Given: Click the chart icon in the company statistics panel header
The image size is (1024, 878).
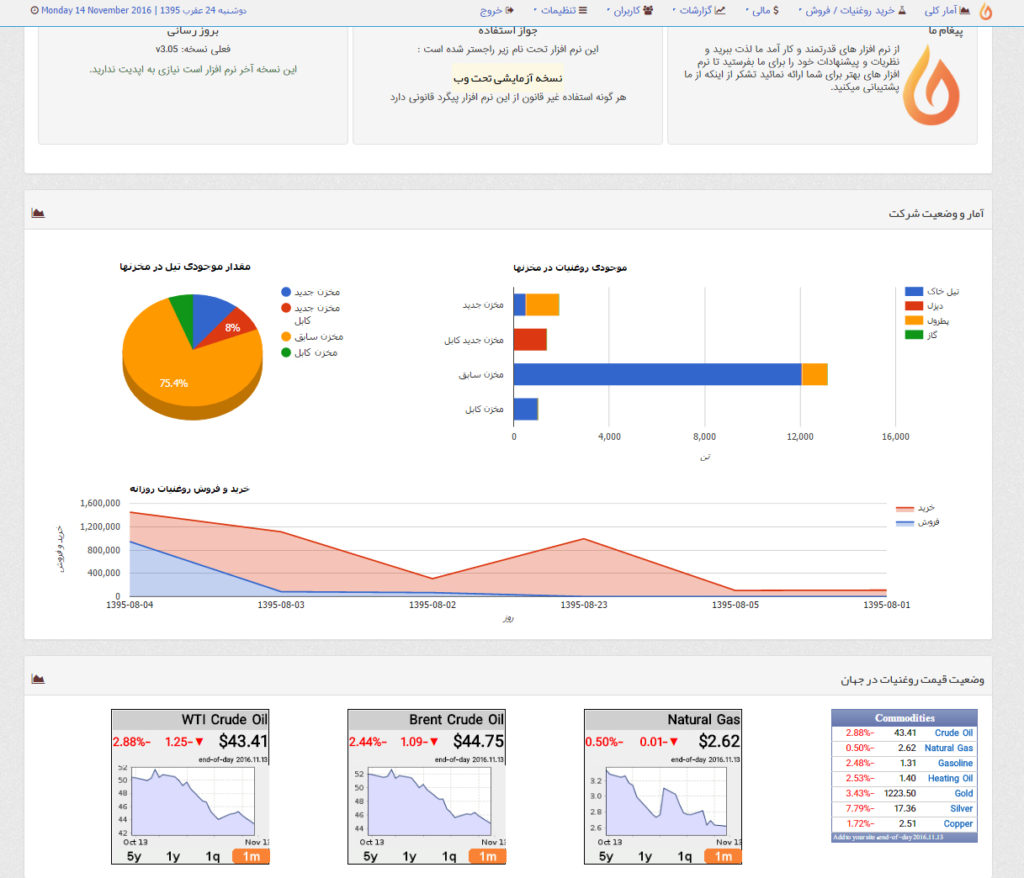Looking at the screenshot, I should 38,212.
